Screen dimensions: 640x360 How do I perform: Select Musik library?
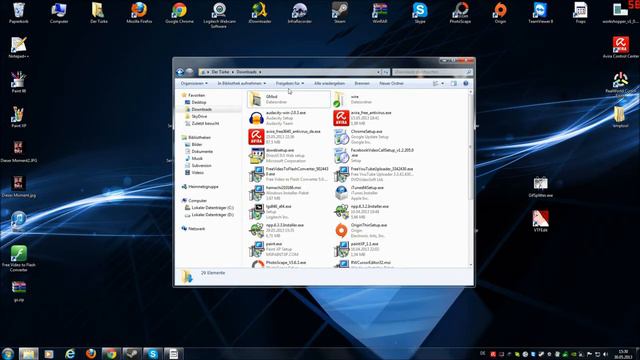pyautogui.click(x=197, y=158)
